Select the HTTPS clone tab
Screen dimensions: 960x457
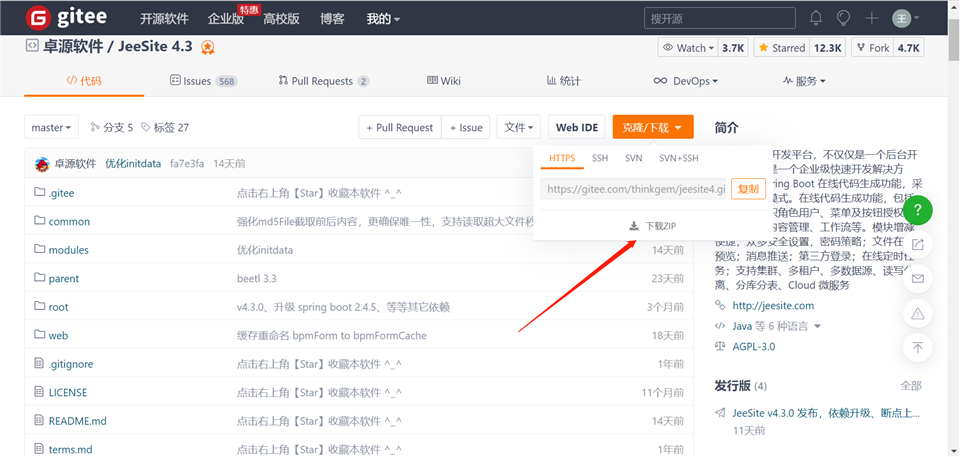pos(562,158)
